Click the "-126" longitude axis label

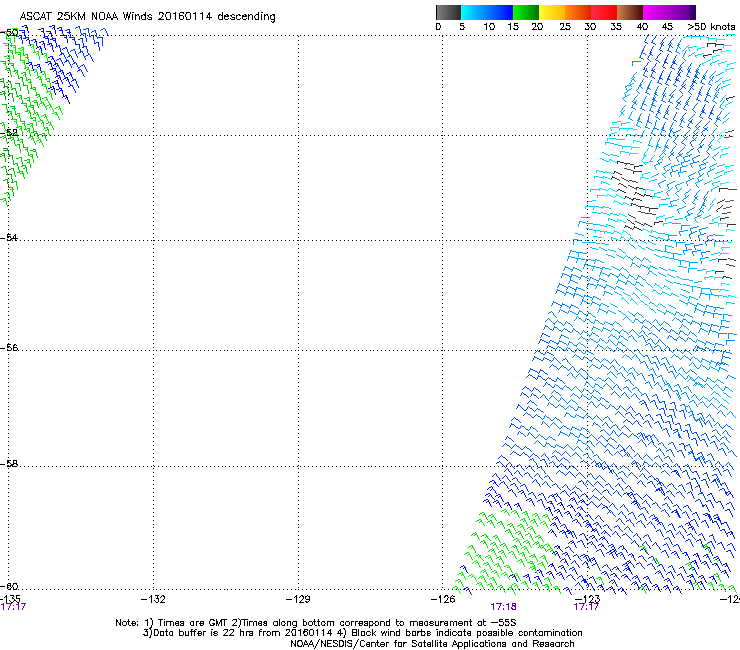pos(443,599)
